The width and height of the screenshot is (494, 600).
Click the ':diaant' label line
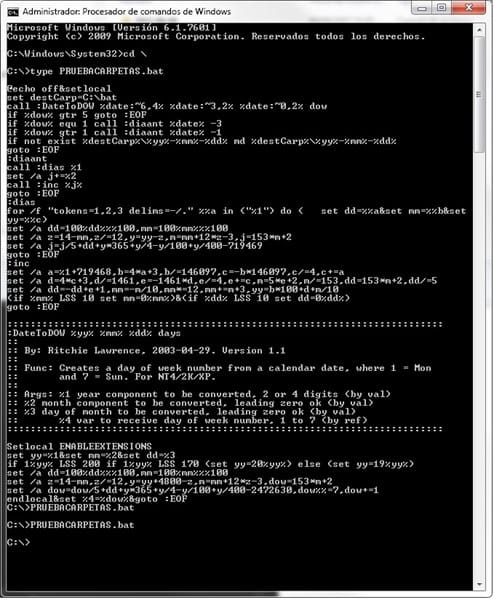27,158
